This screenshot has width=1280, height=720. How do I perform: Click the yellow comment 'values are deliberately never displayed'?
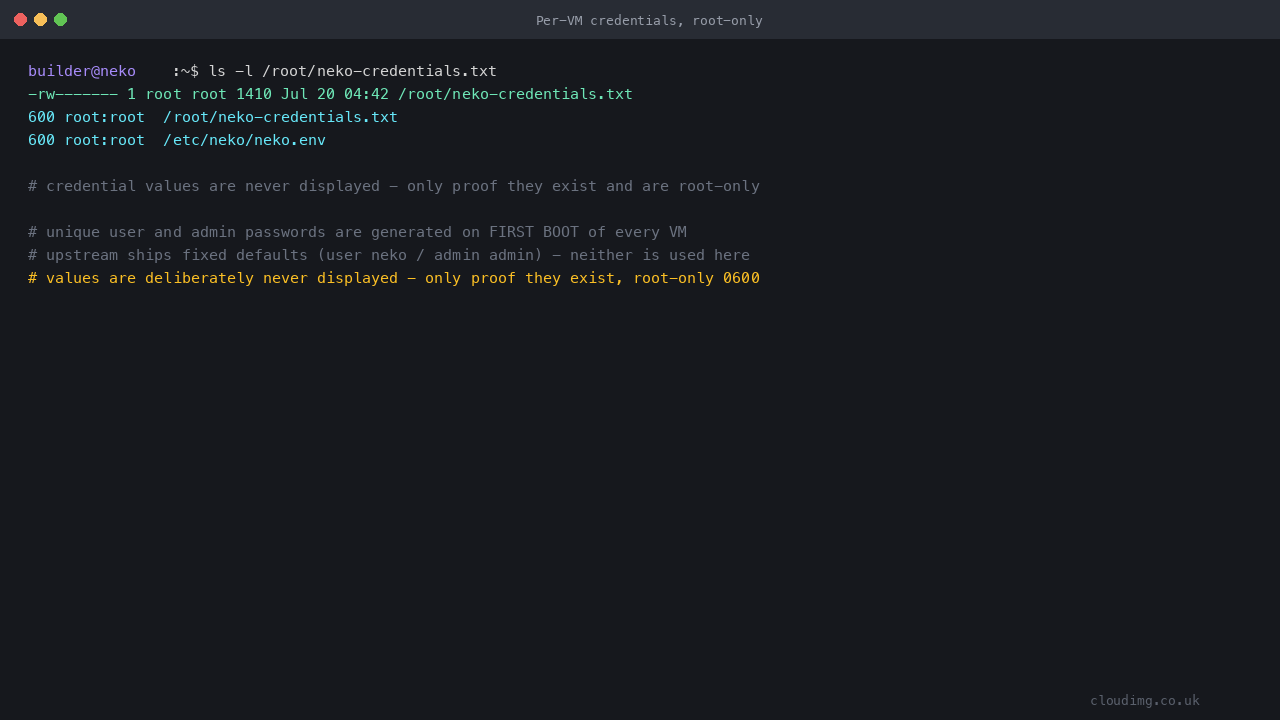pyautogui.click(x=394, y=278)
